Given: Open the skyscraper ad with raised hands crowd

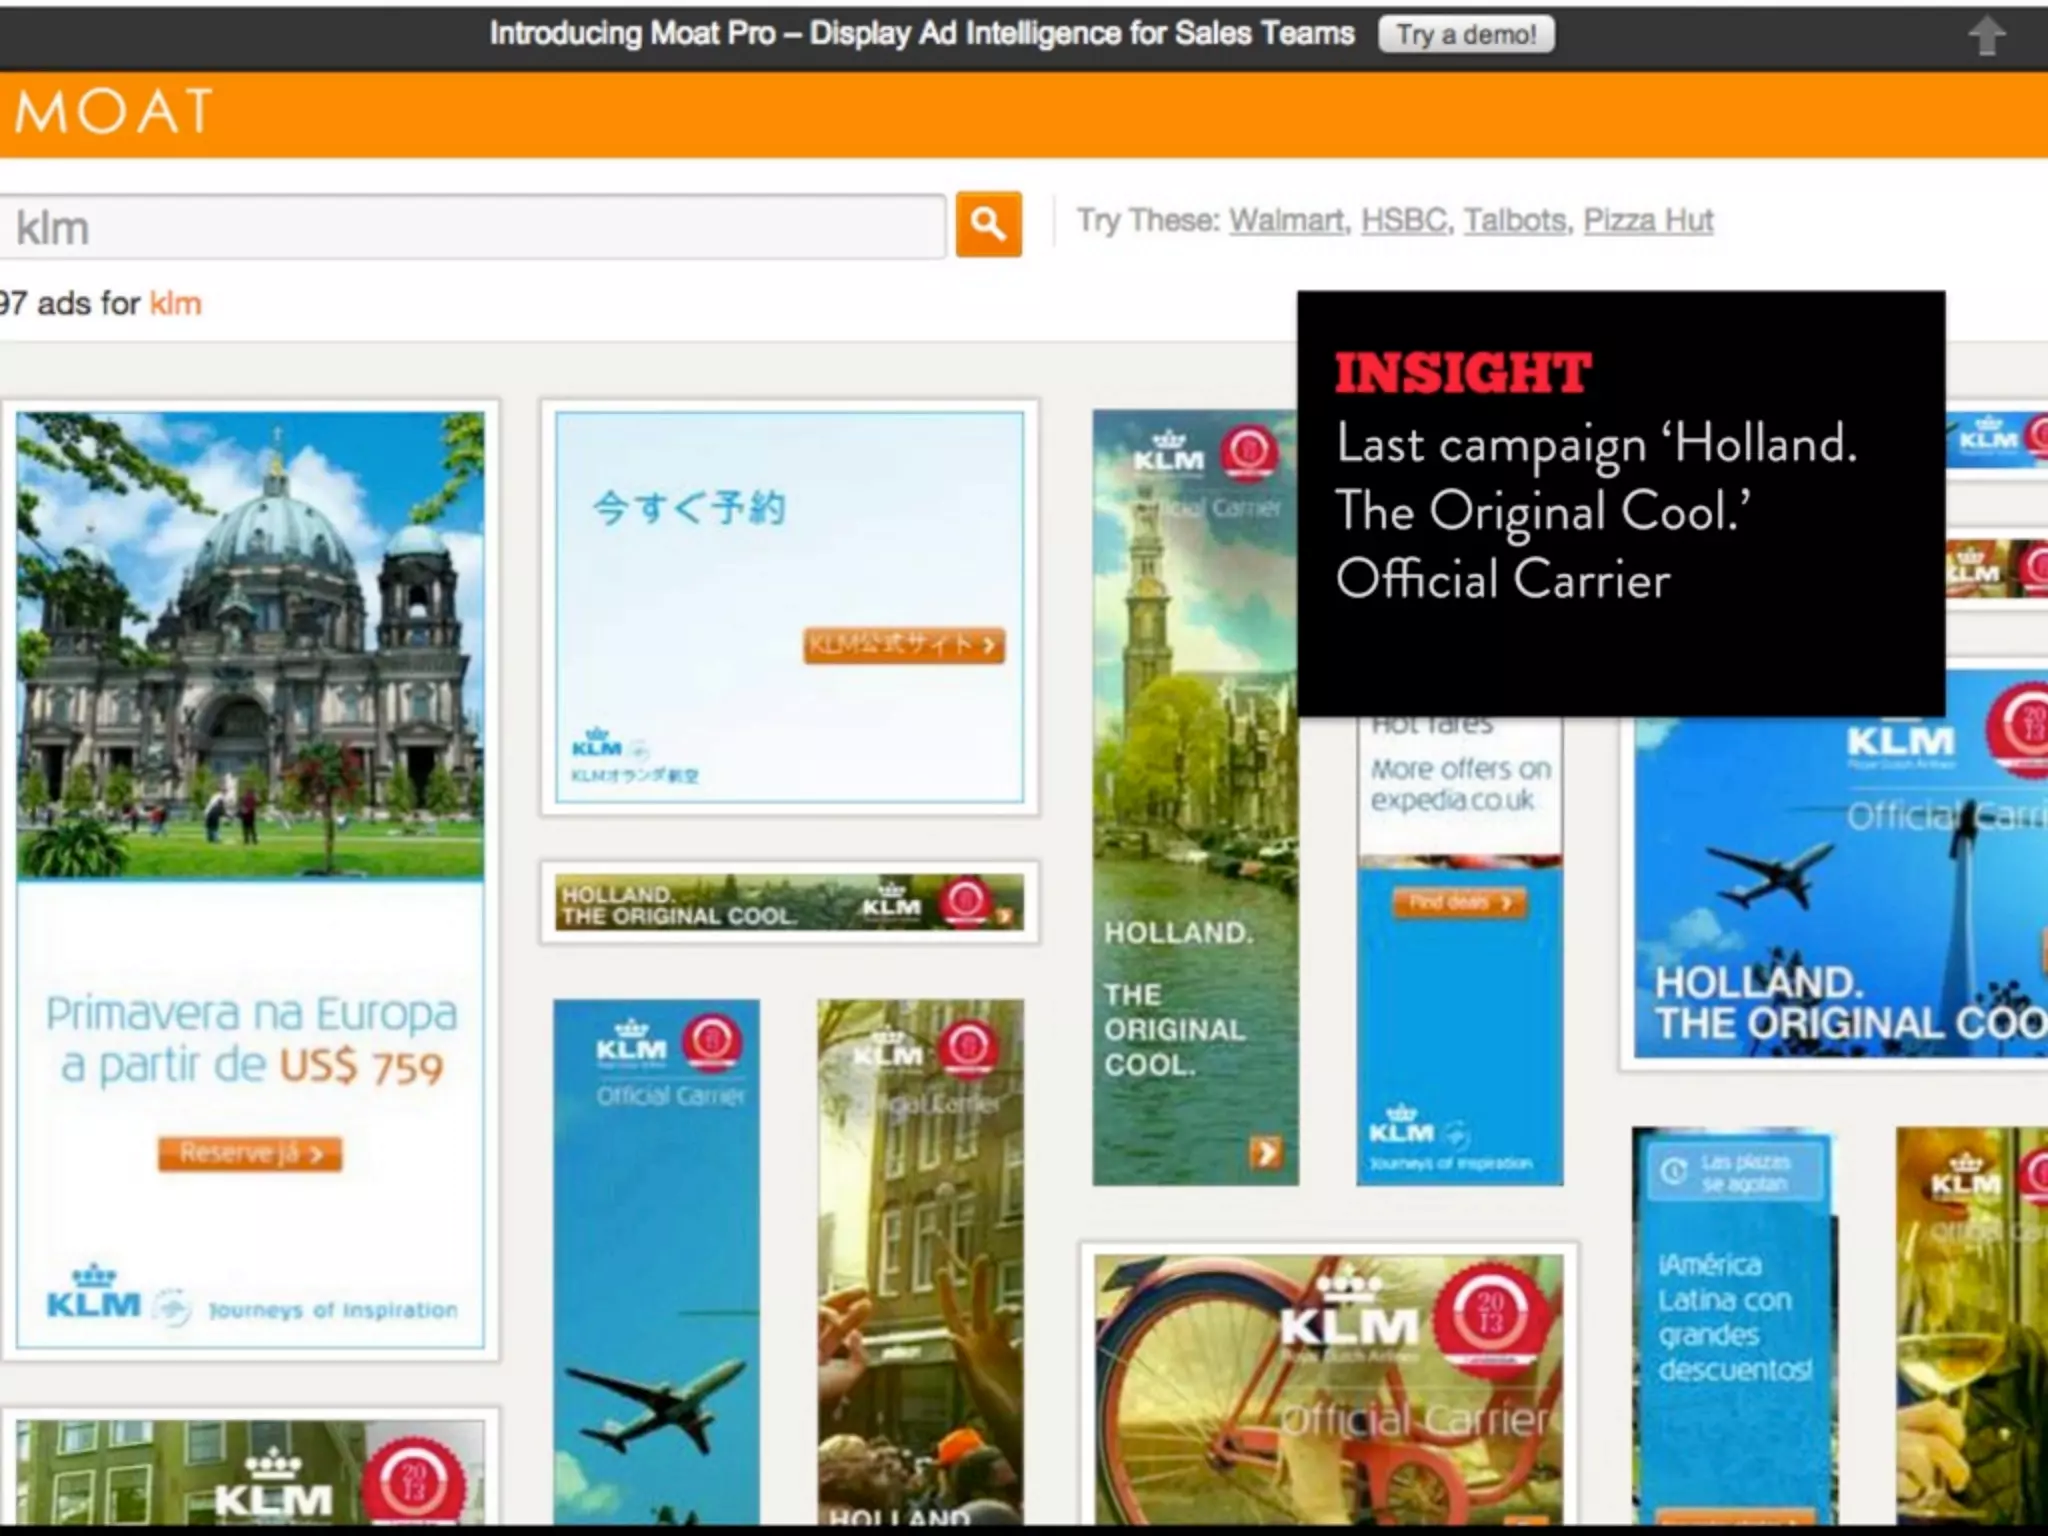Looking at the screenshot, I should coord(920,1262).
